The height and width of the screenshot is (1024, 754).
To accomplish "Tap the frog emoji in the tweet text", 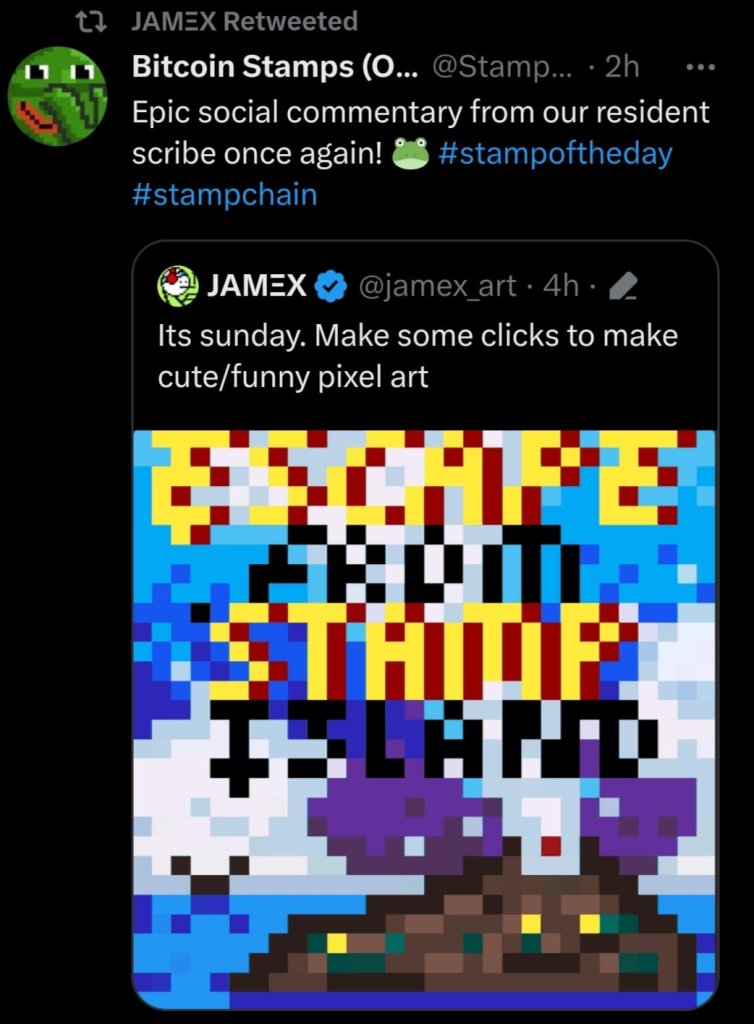I will pyautogui.click(x=410, y=155).
